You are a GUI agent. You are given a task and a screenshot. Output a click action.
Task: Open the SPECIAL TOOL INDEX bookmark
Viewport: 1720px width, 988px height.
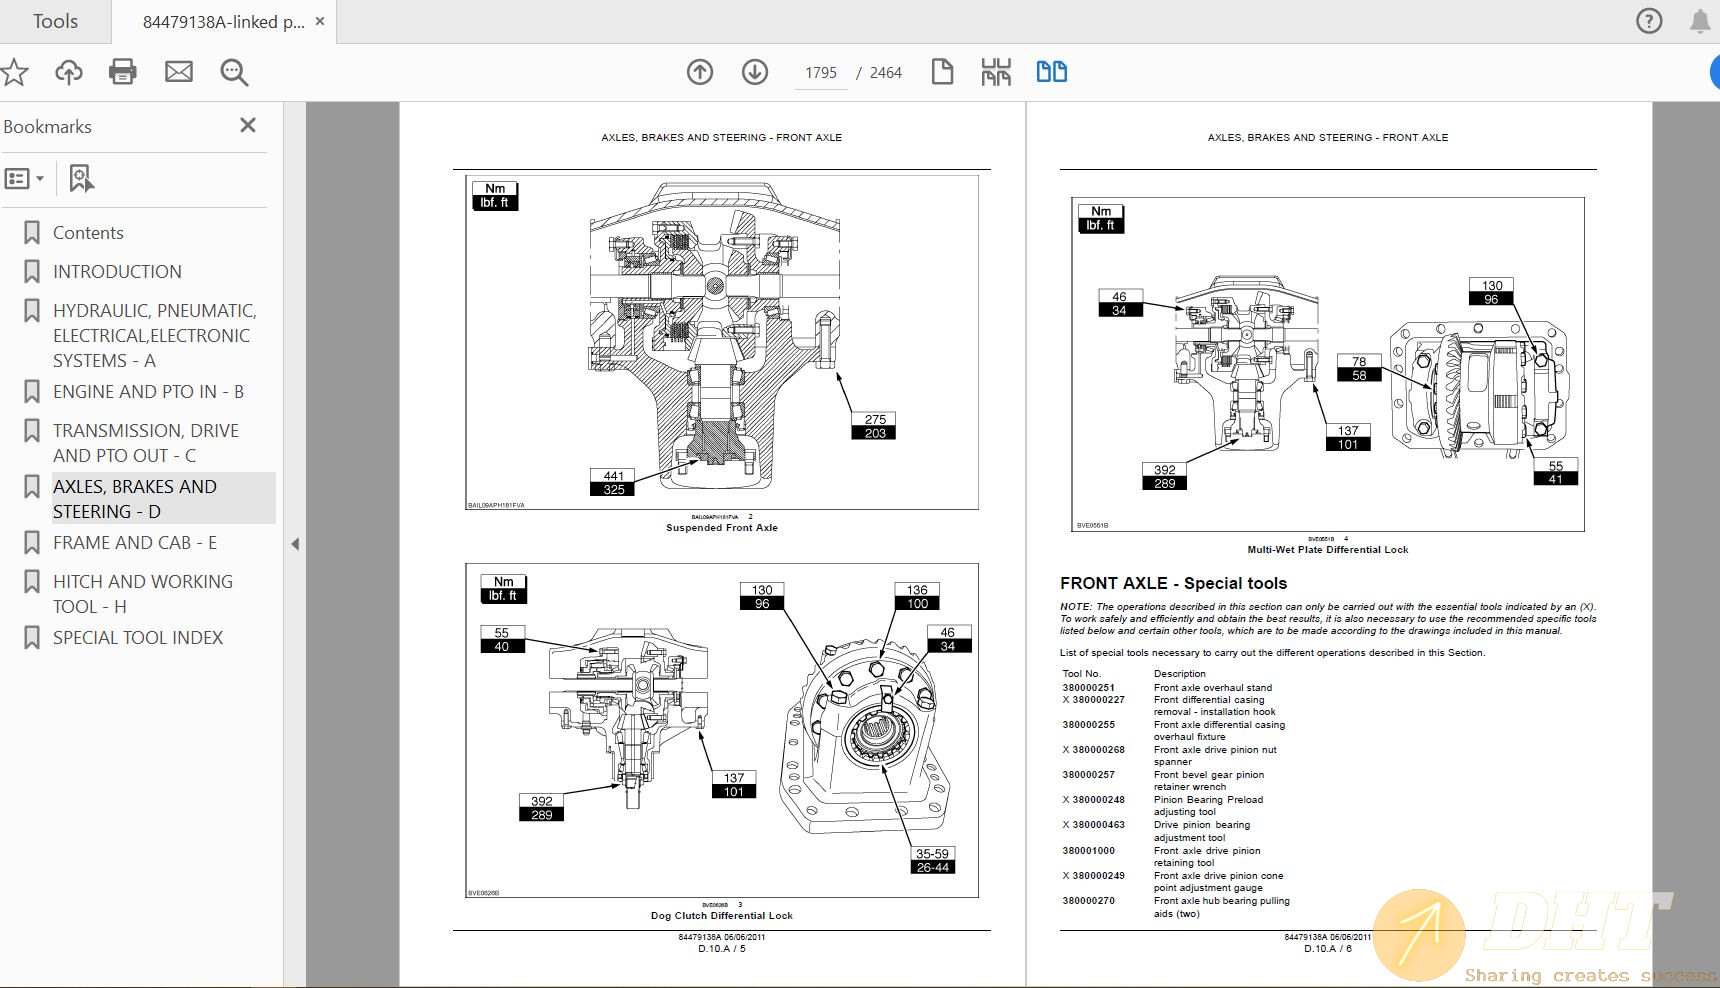point(138,638)
